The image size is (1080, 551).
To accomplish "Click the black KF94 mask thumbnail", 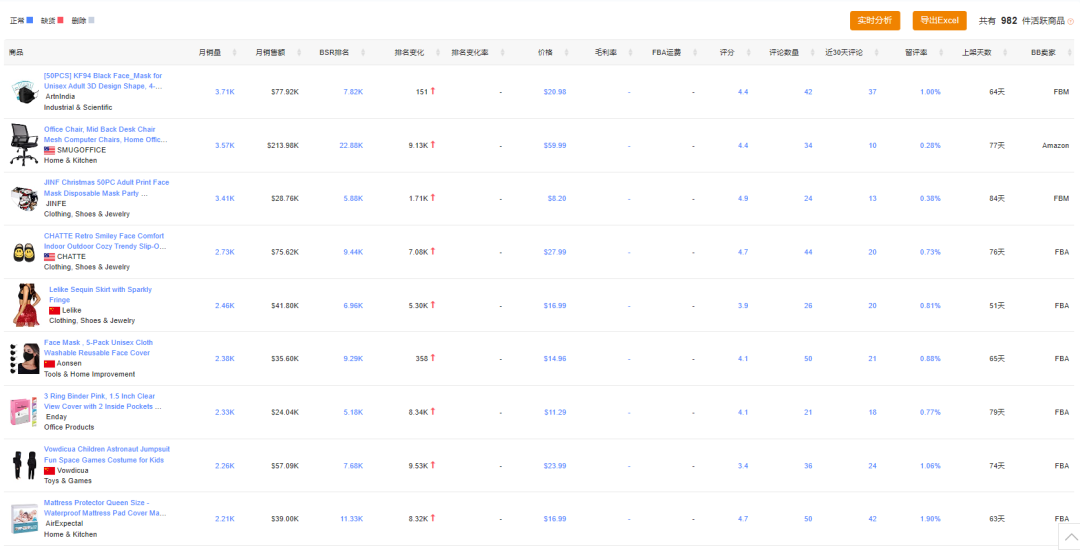I will click(24, 92).
